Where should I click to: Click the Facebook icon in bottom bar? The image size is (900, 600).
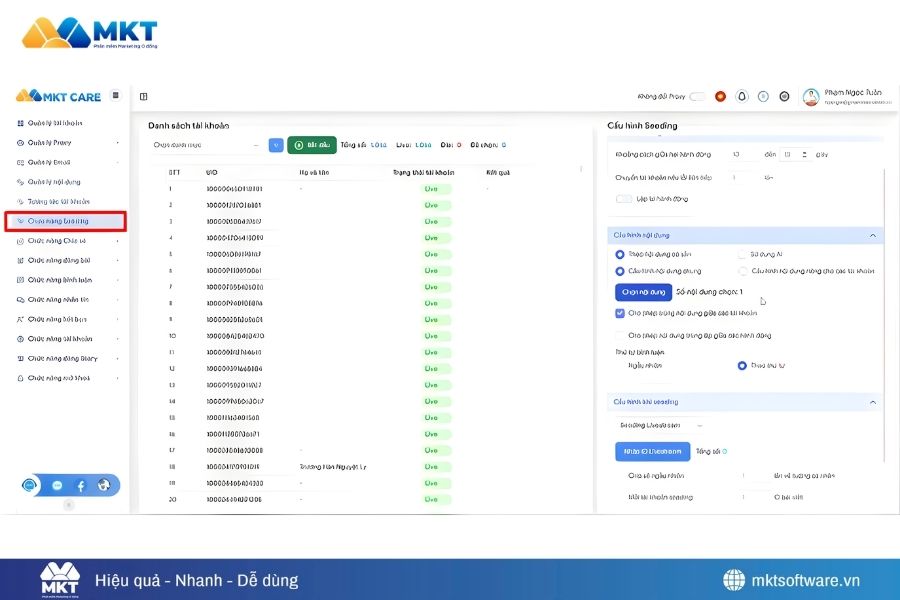pos(81,486)
